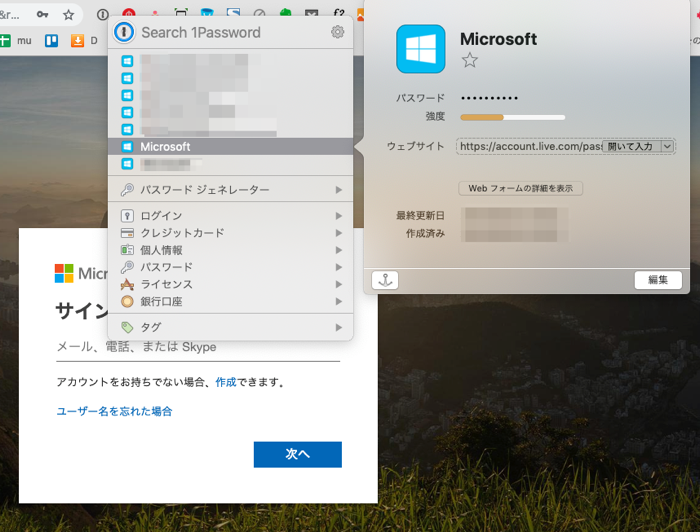Select the Microsoft login entry
700x532 pixels.
click(230, 147)
